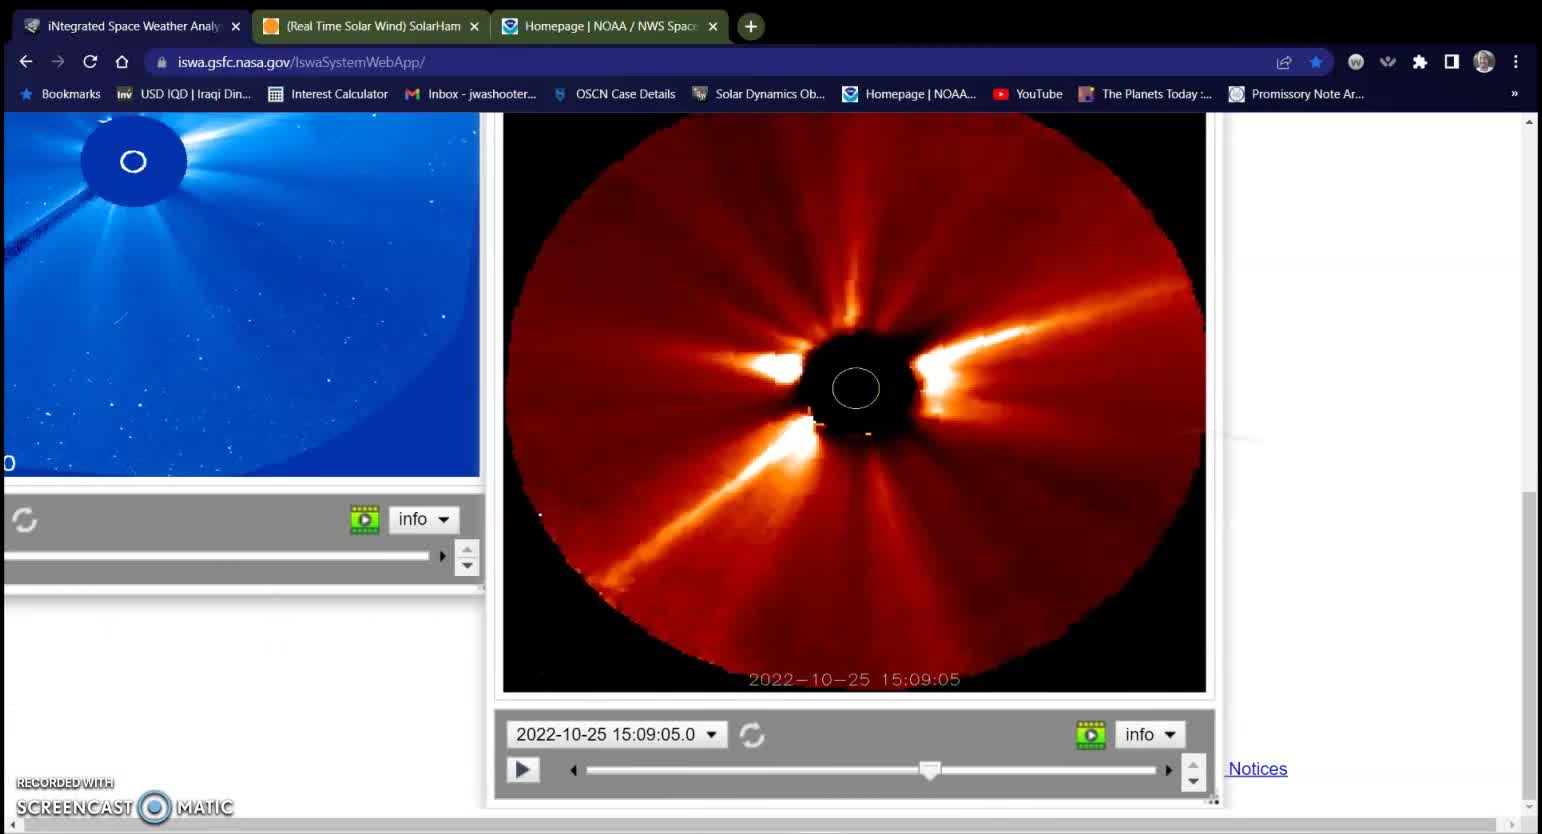Open The Planets Today bookmark
This screenshot has width=1542, height=834.
(1146, 94)
